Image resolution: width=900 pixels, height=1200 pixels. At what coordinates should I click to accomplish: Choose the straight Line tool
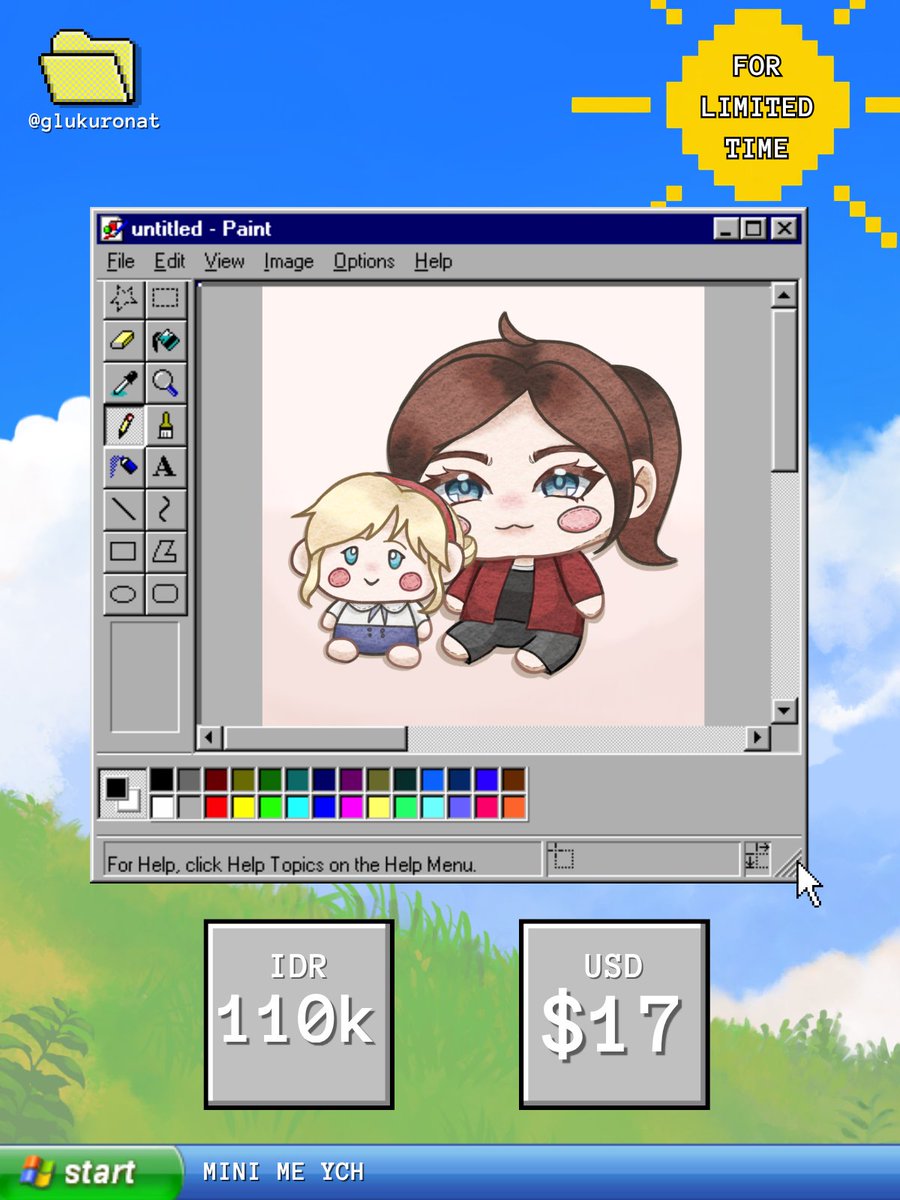[x=124, y=509]
